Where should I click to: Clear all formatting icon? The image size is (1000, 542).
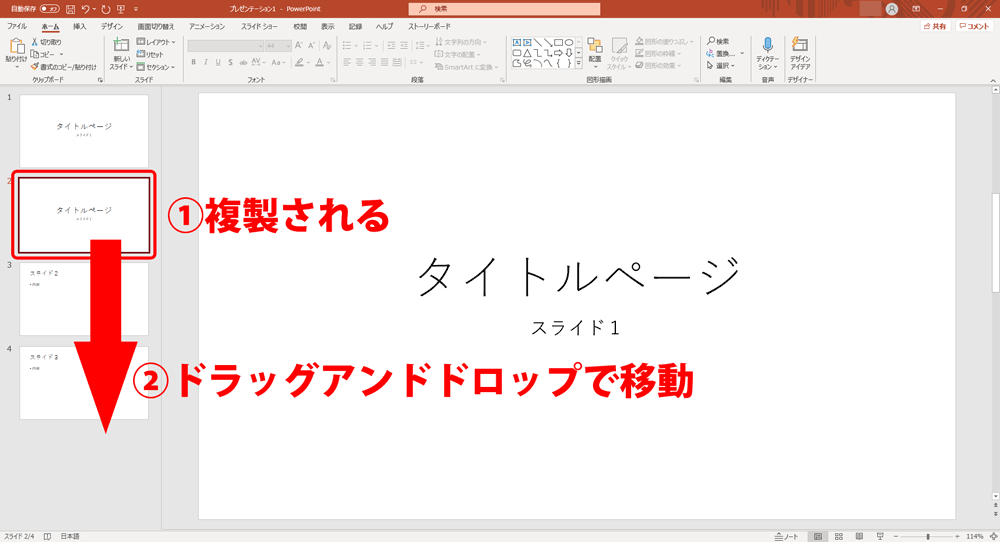pyautogui.click(x=327, y=46)
